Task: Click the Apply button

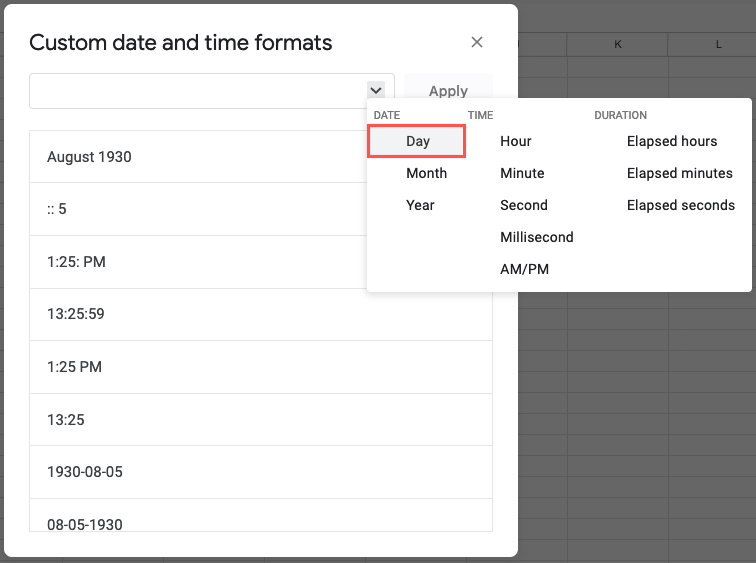Action: click(448, 91)
